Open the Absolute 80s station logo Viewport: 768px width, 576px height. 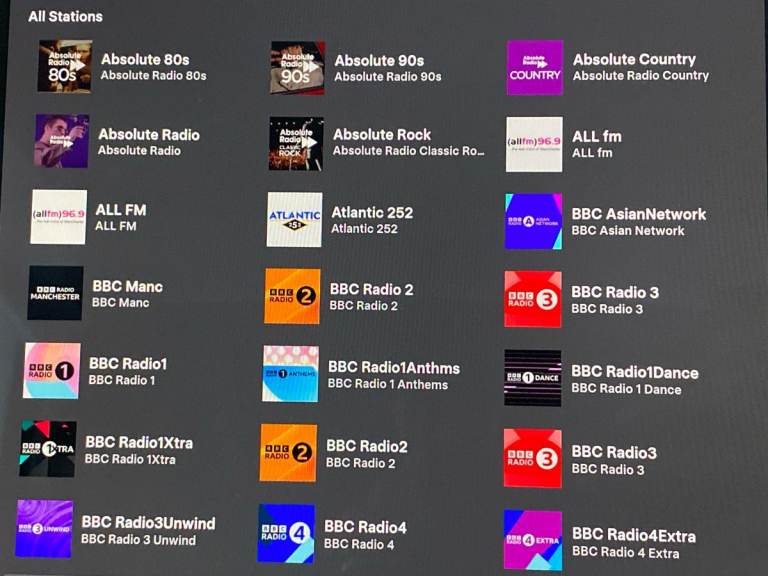click(65, 66)
